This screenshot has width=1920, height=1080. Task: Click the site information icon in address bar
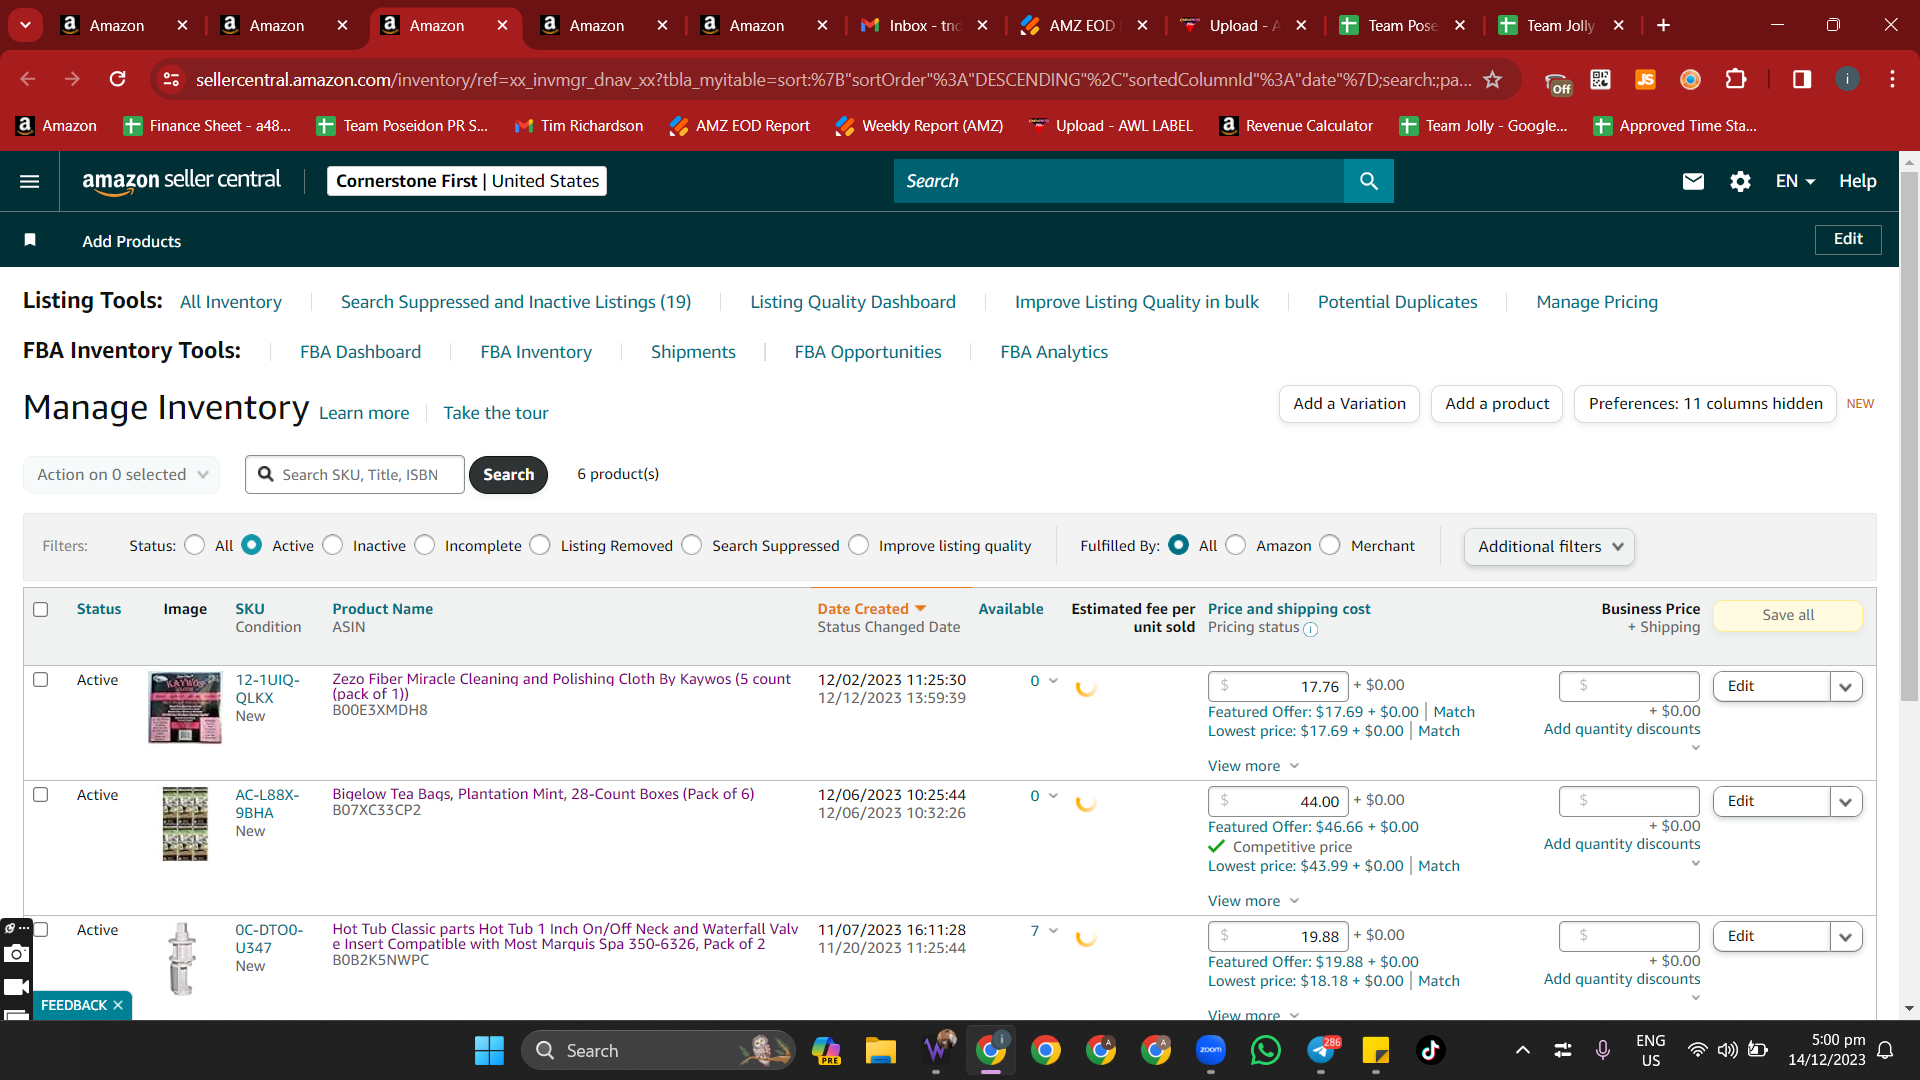tap(172, 79)
